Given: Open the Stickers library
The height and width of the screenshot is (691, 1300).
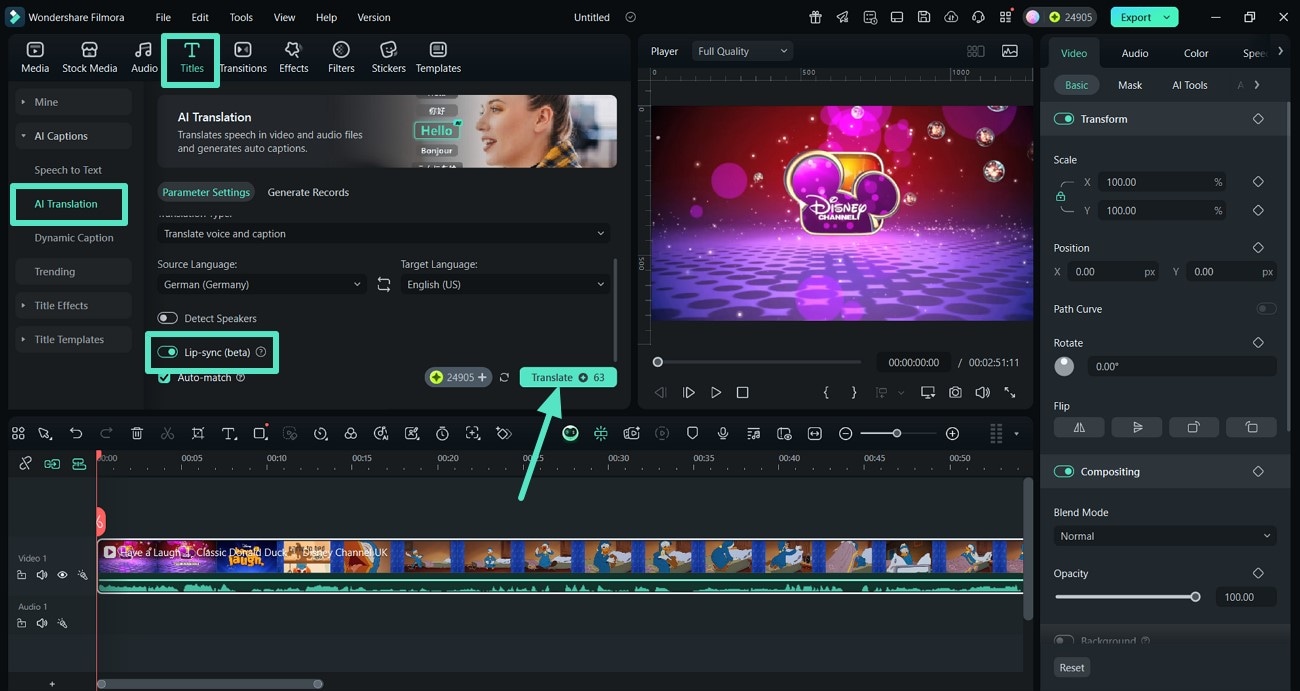Looking at the screenshot, I should tap(388, 58).
